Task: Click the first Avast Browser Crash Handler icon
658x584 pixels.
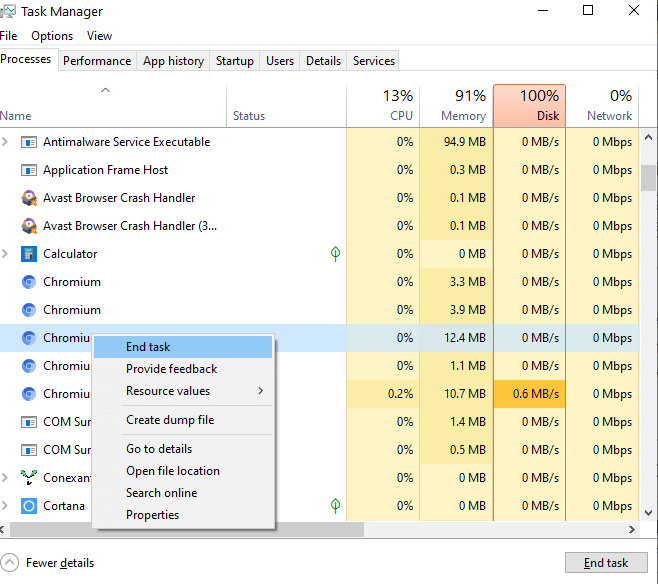Action: tap(29, 198)
